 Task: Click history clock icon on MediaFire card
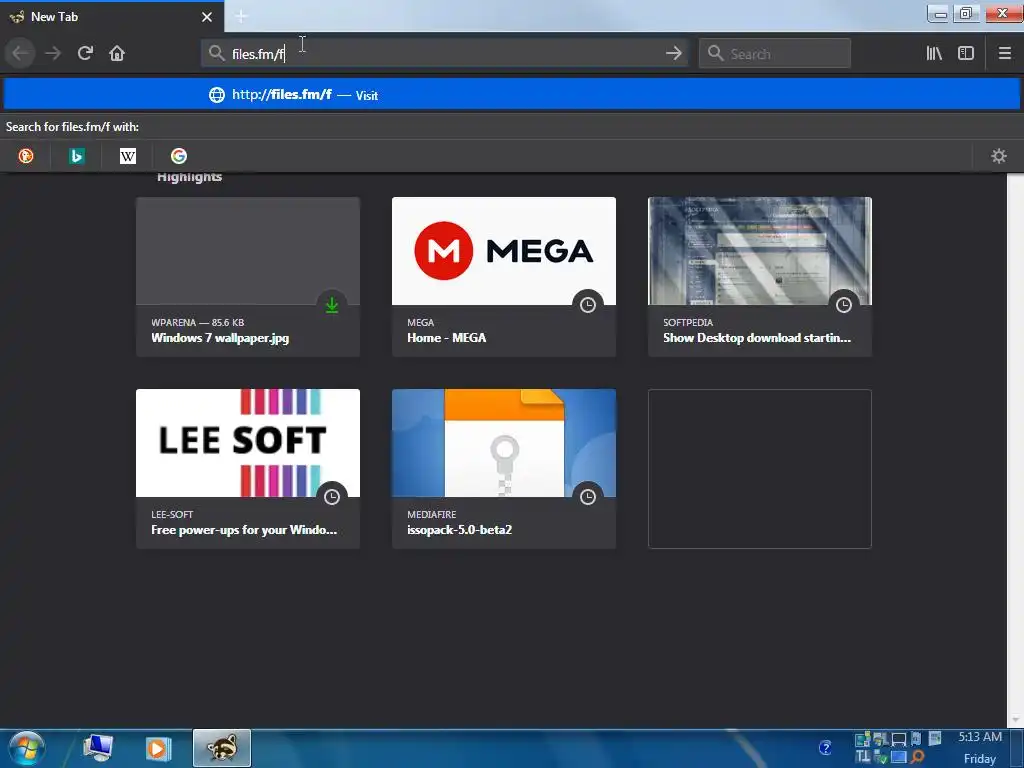pyautogui.click(x=588, y=496)
